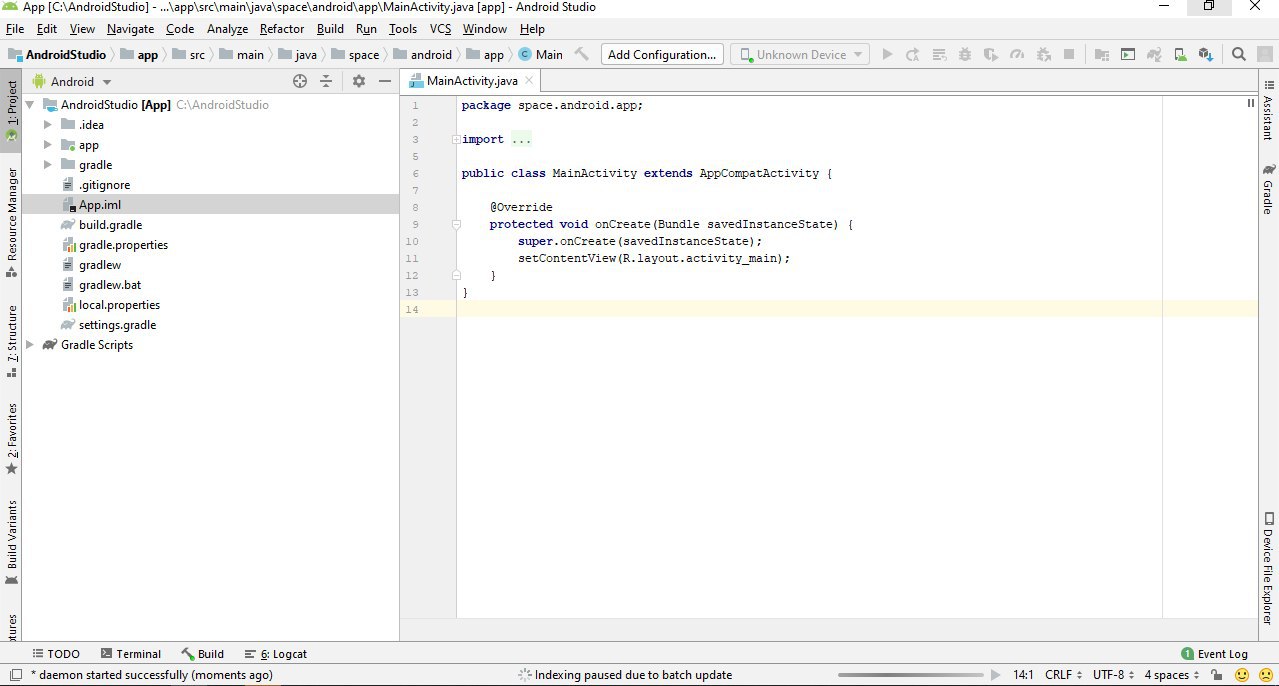Click Run Anything terminal-like toolbar icon

[1128, 55]
